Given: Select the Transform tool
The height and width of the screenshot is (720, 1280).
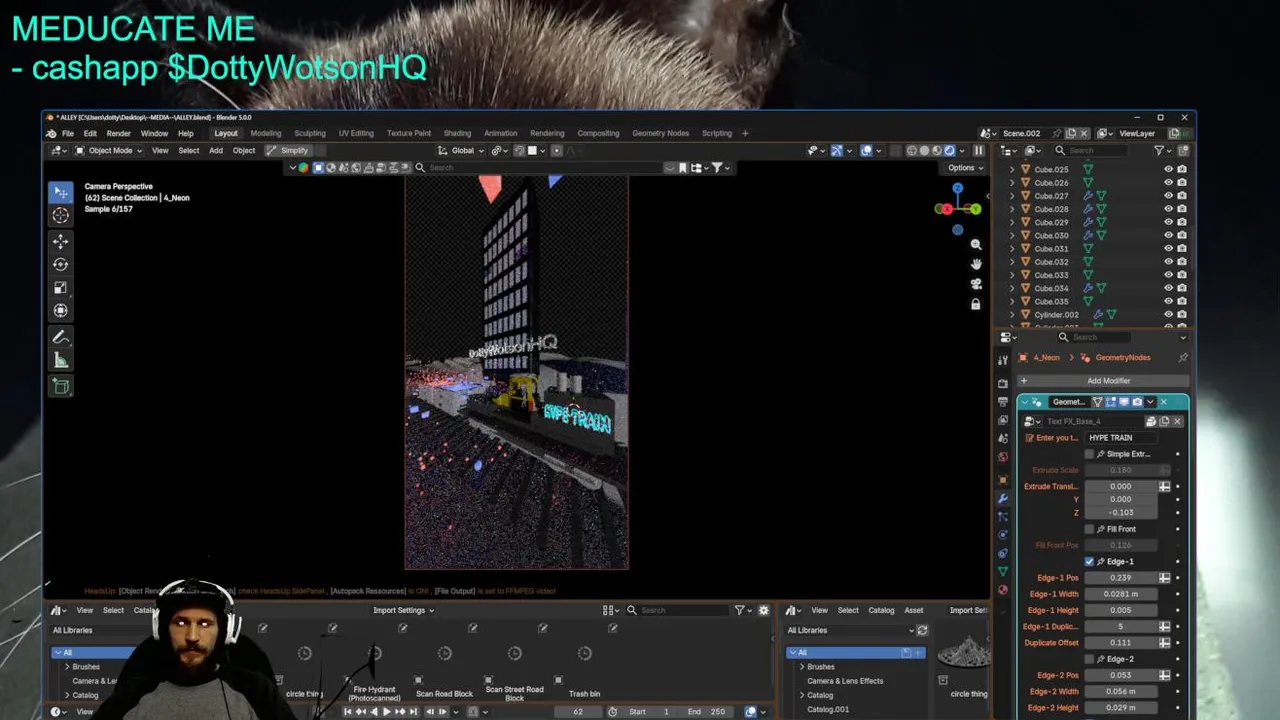Looking at the screenshot, I should [x=61, y=310].
